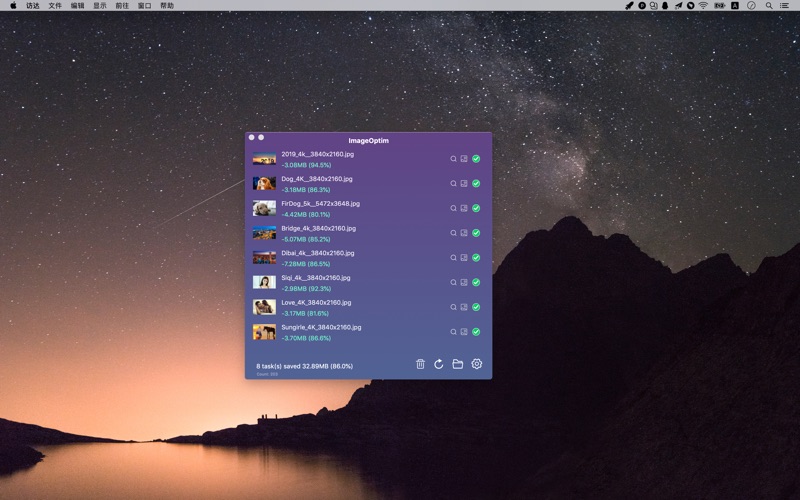Click green checkmark for Dibai_4k__3840x2160.jpg
This screenshot has width=800, height=500.
point(476,258)
